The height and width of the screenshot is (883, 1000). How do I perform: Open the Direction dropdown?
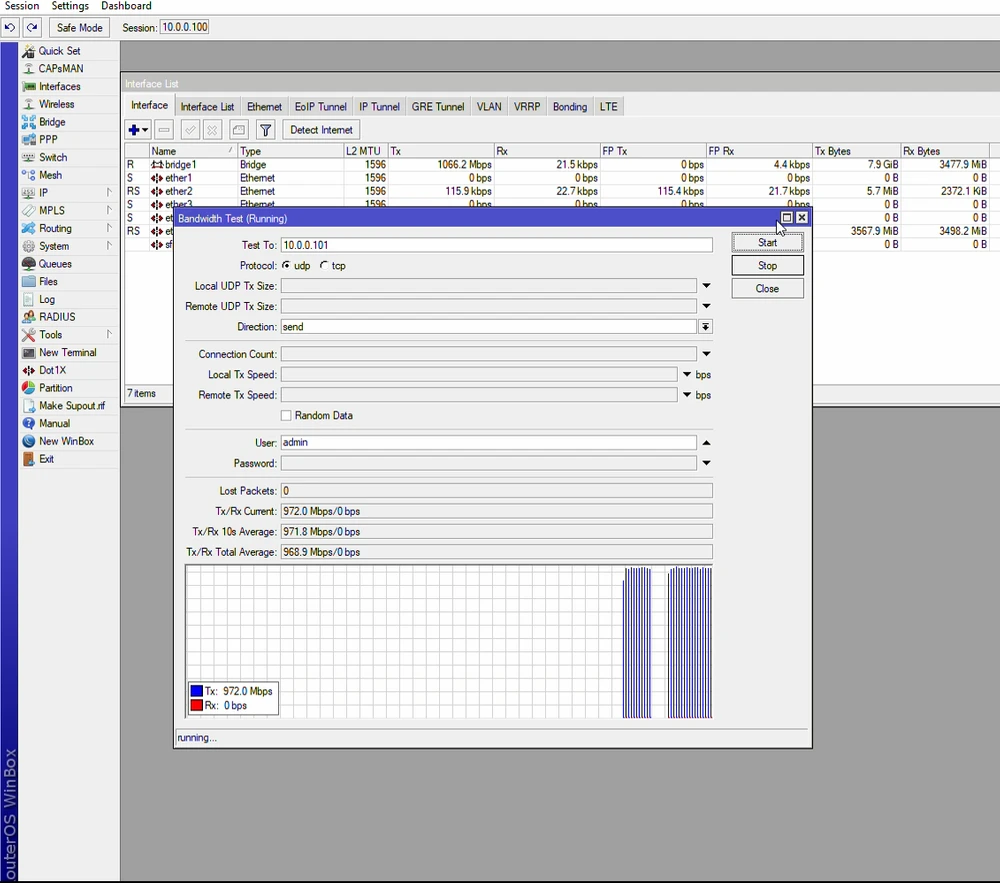point(706,326)
